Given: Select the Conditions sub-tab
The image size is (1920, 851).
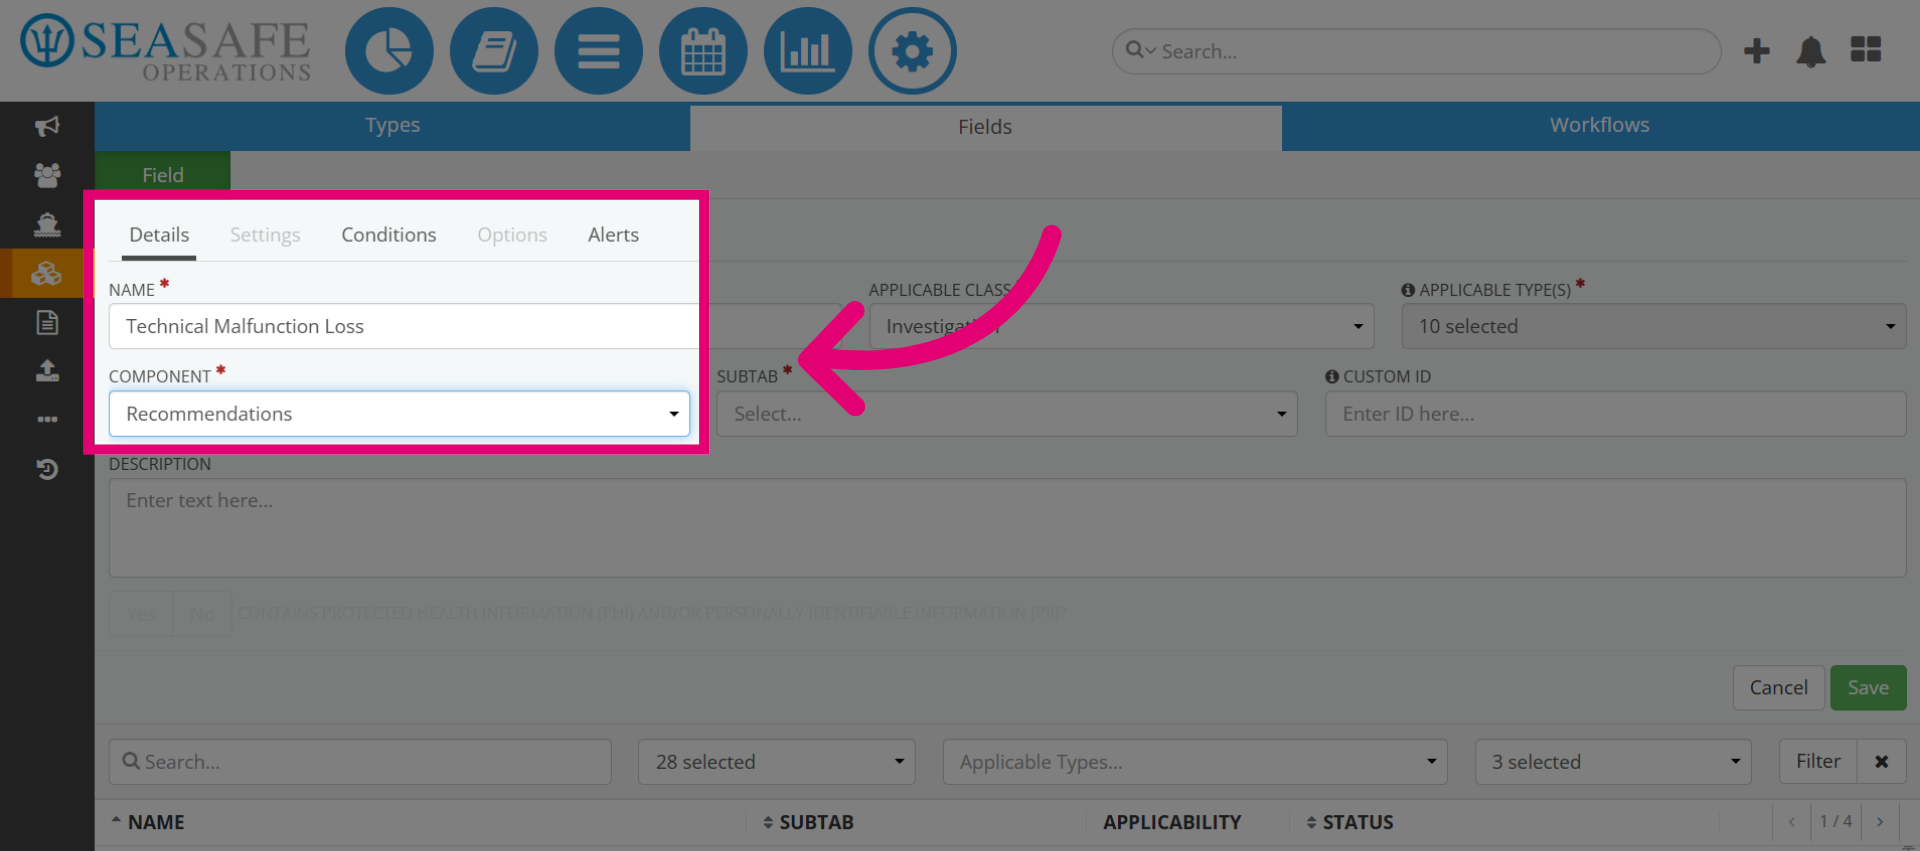Looking at the screenshot, I should pos(389,235).
